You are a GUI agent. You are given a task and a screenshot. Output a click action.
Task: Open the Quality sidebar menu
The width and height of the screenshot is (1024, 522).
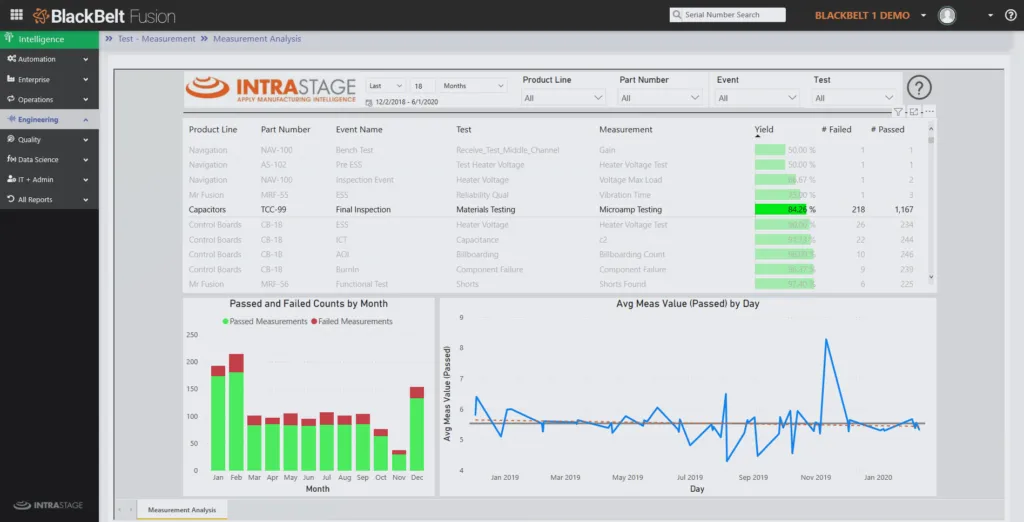(x=49, y=140)
